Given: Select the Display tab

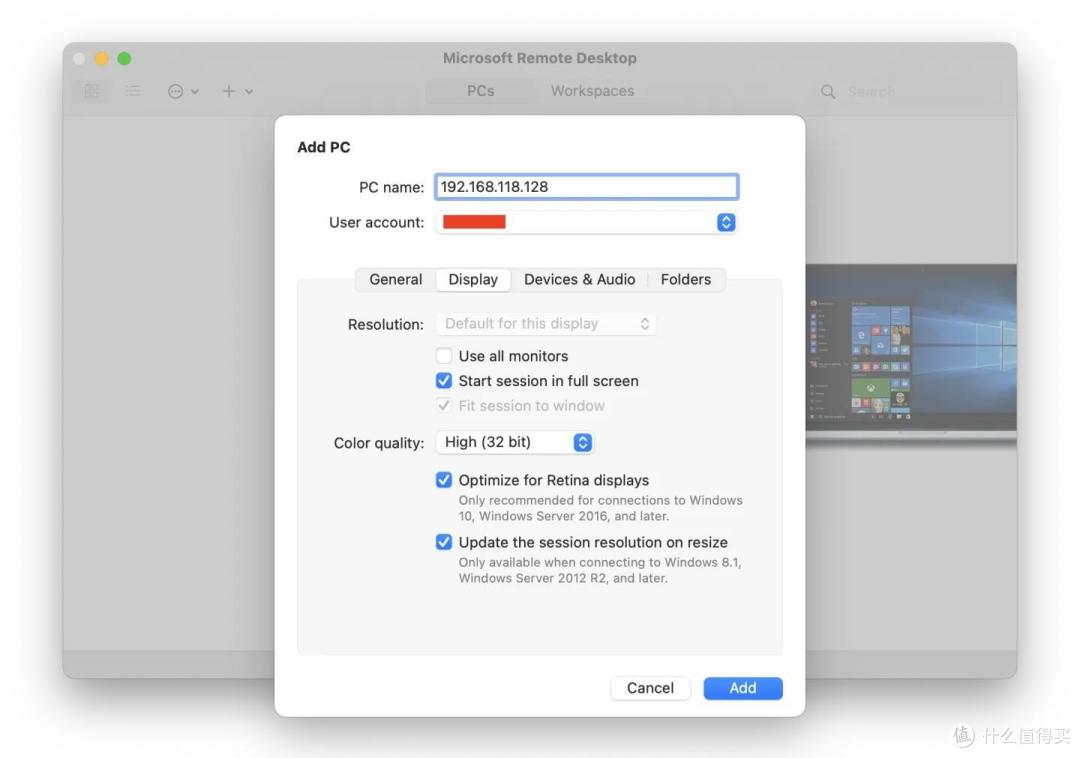Looking at the screenshot, I should [x=472, y=280].
